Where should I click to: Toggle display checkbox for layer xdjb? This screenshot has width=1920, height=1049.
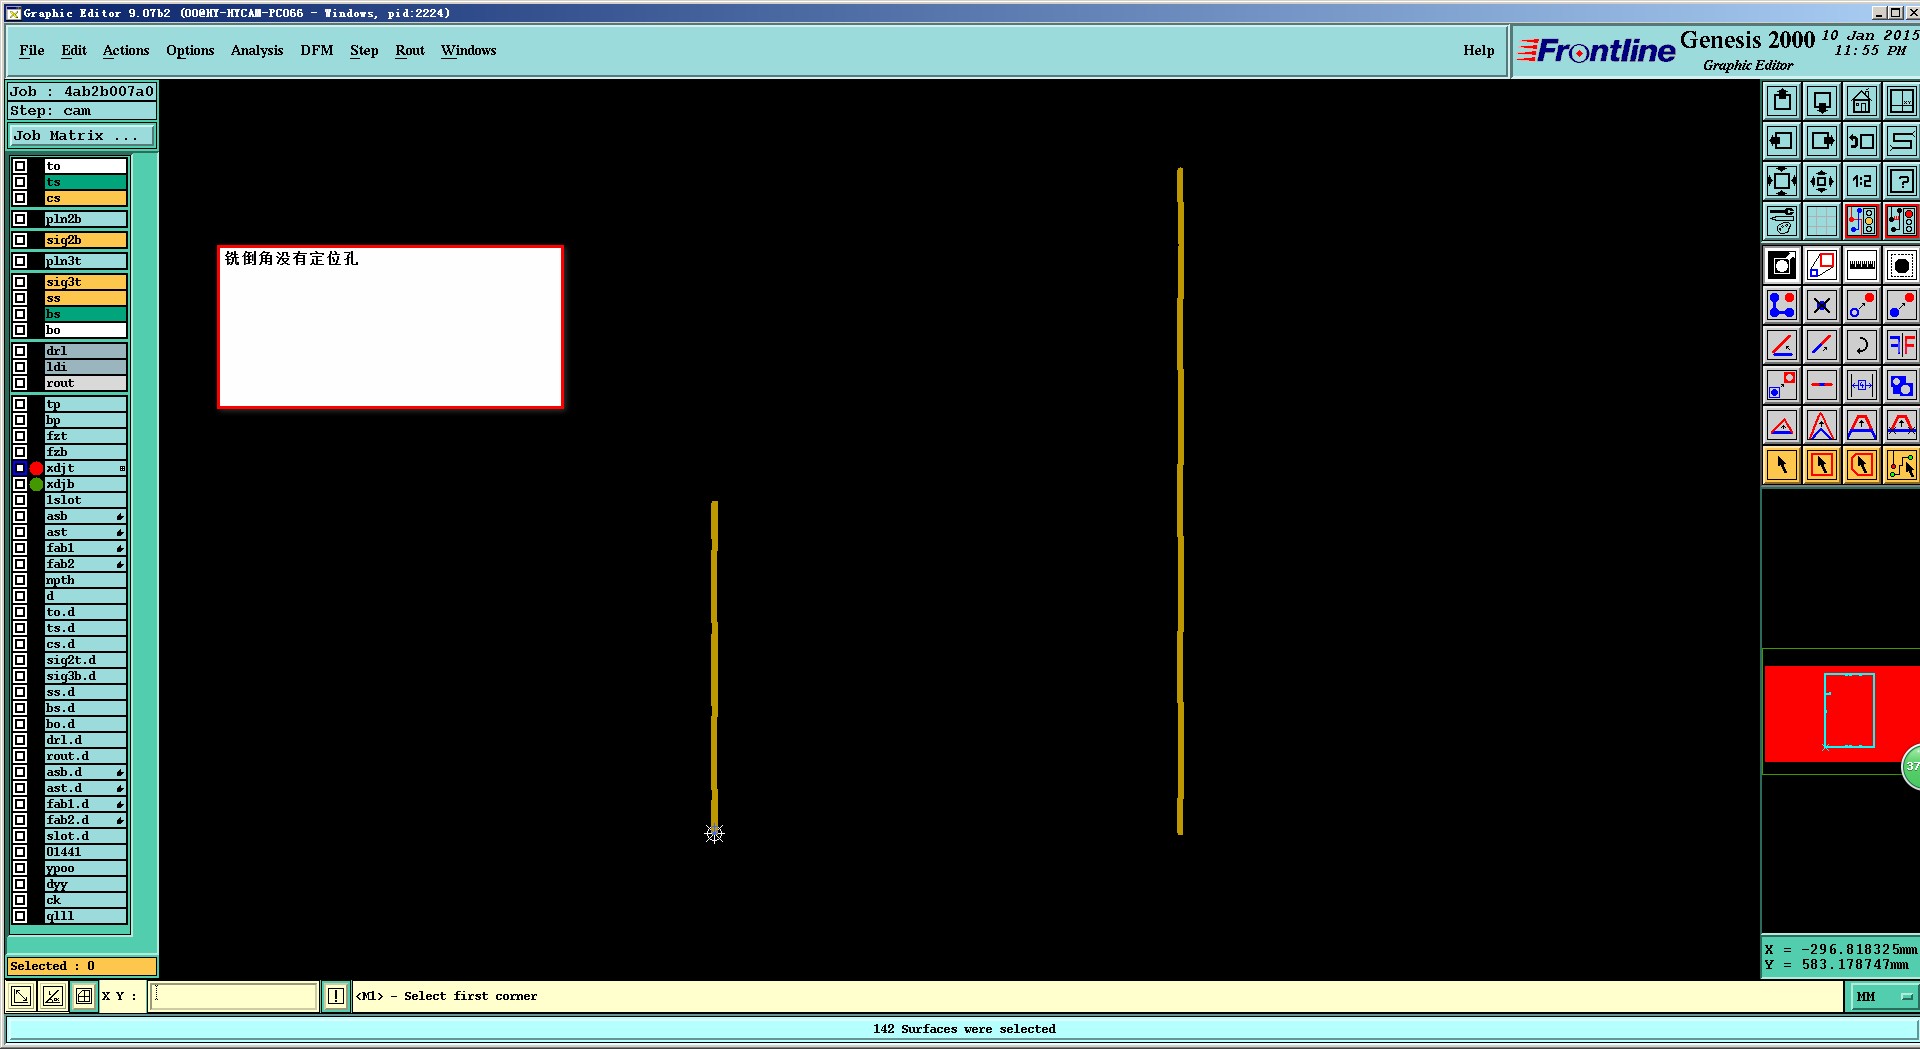20,484
